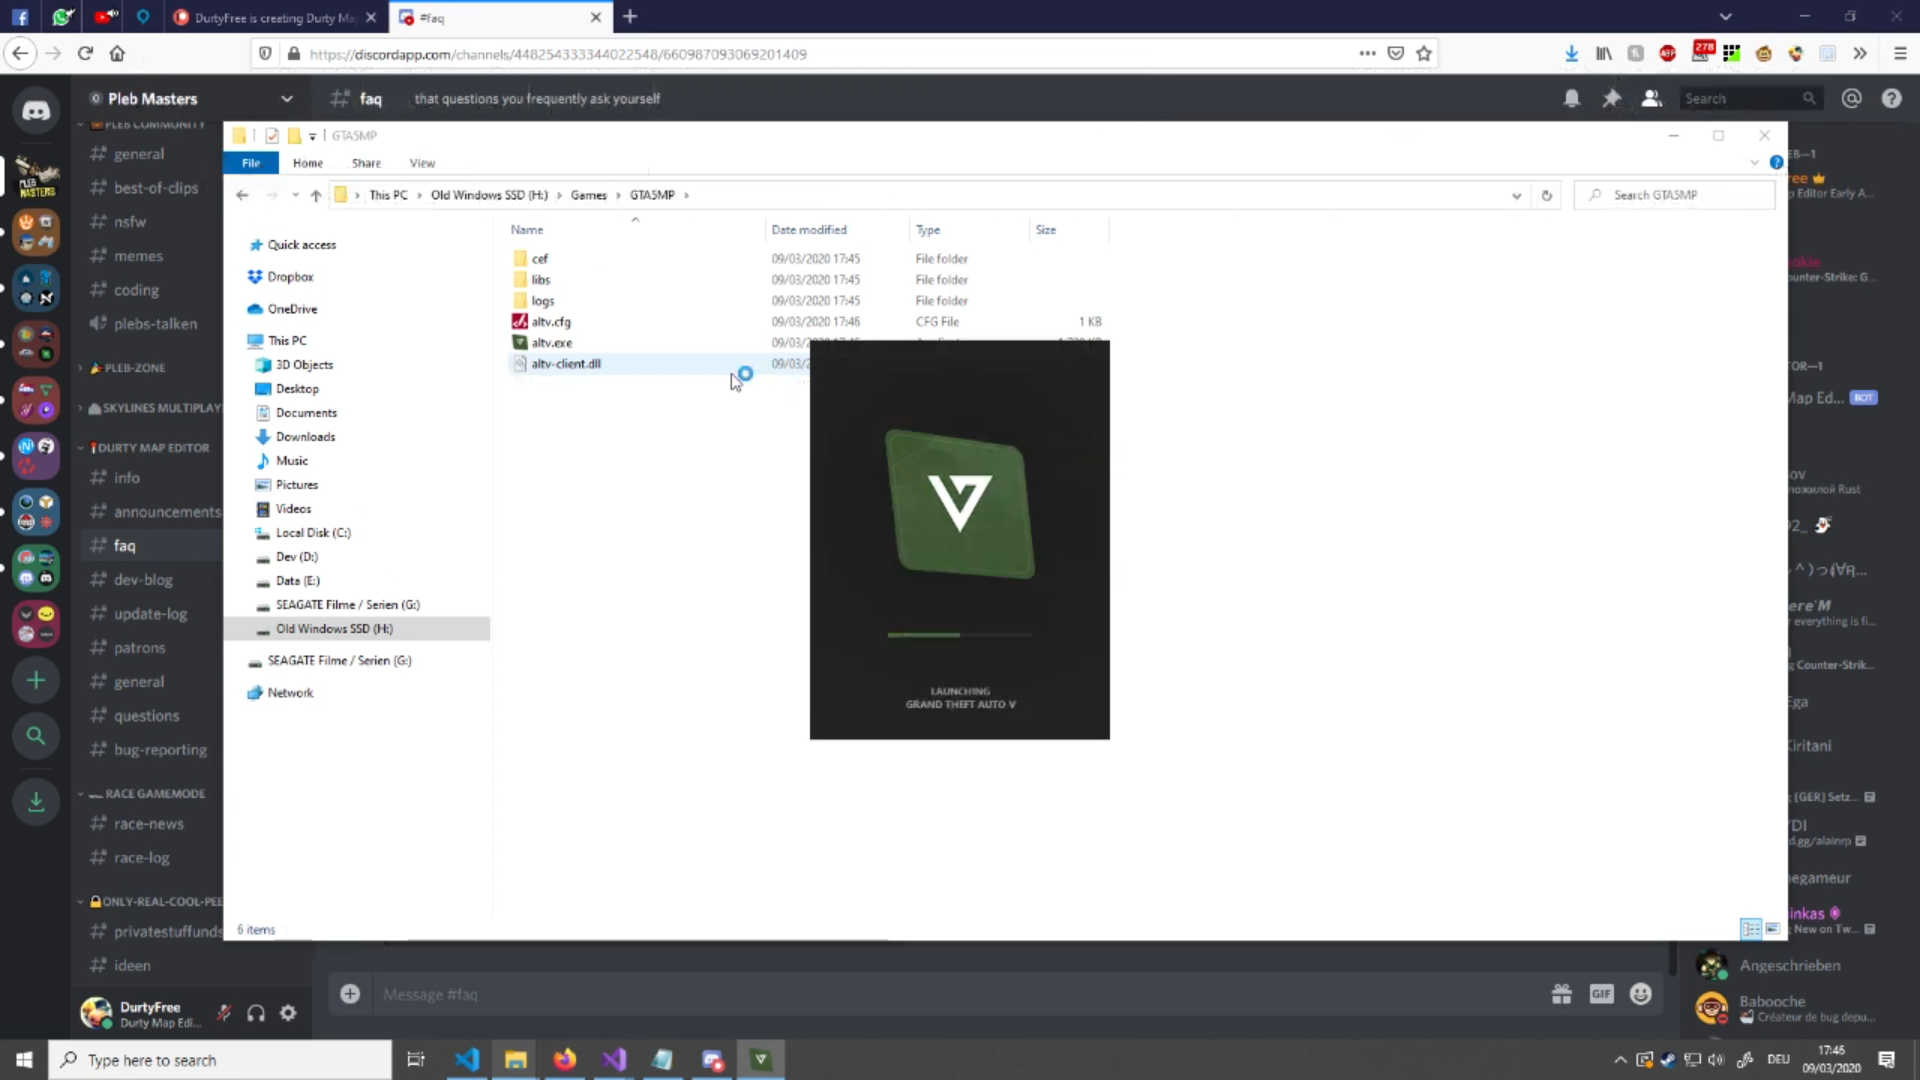Open emoji picker in Discord message box
The height and width of the screenshot is (1080, 1920).
tap(1641, 994)
